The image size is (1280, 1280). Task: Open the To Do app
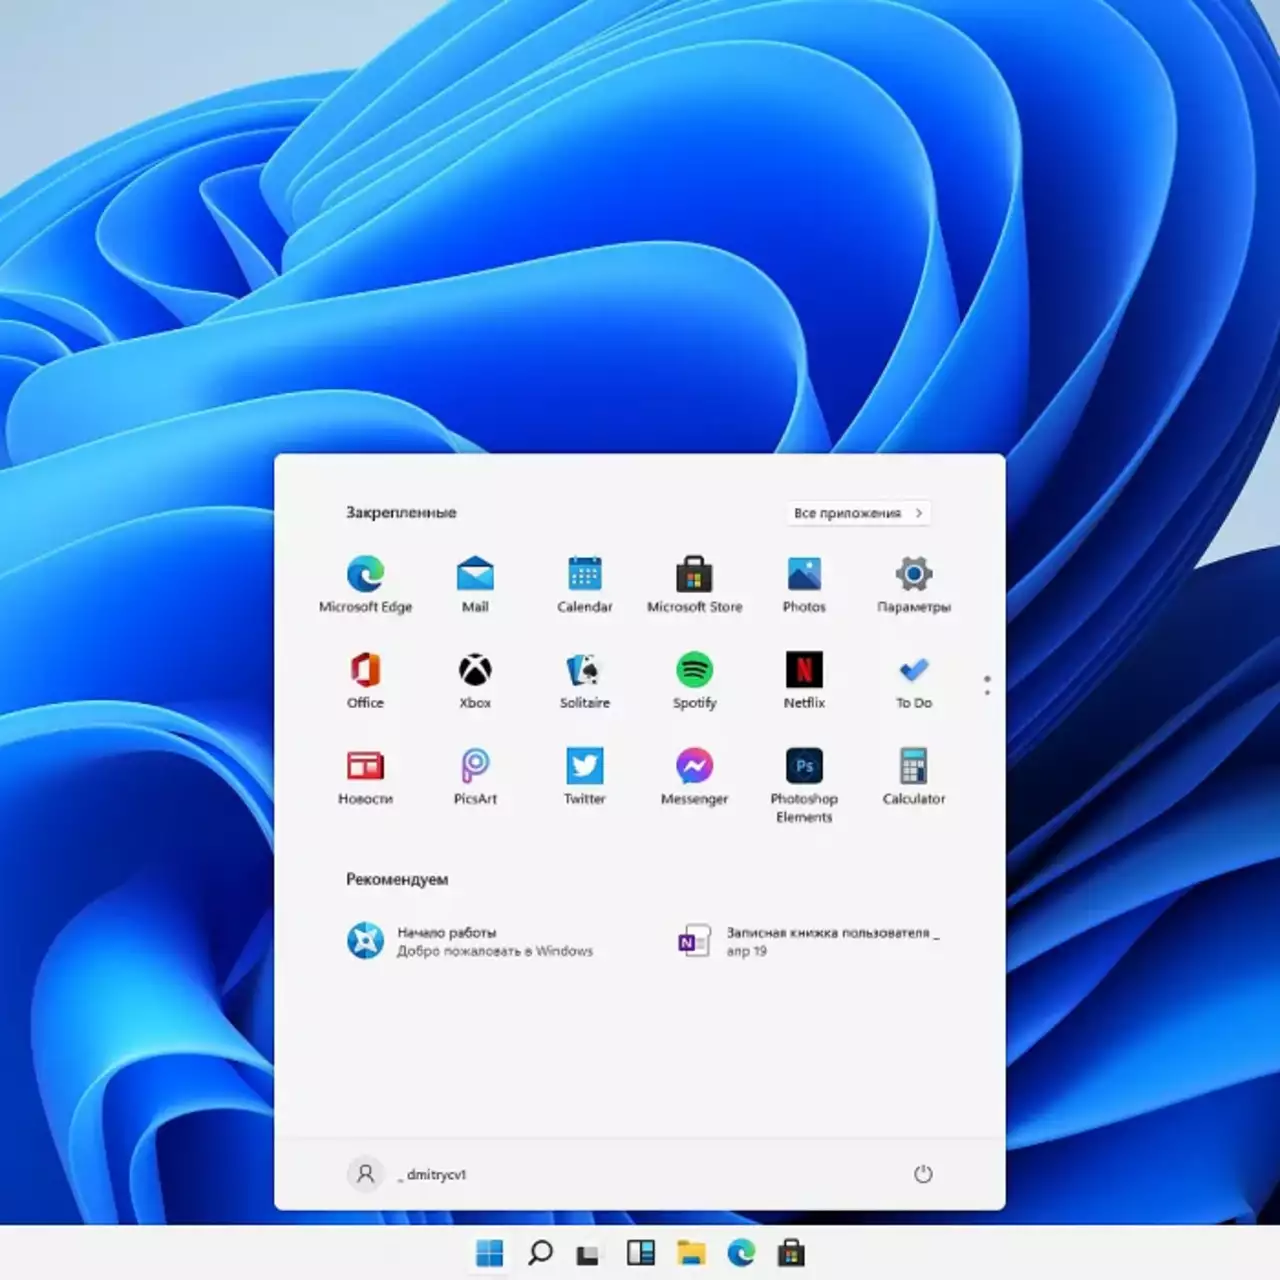(914, 680)
